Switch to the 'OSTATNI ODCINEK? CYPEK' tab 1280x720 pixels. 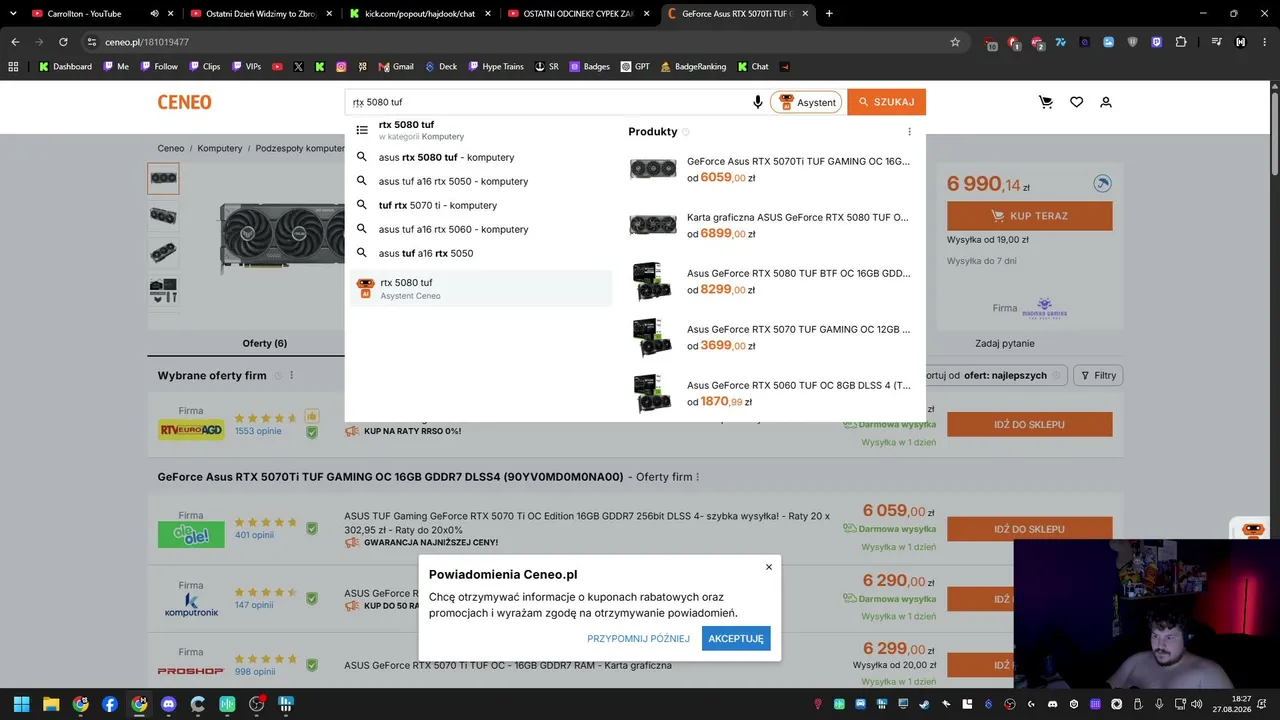tap(578, 14)
